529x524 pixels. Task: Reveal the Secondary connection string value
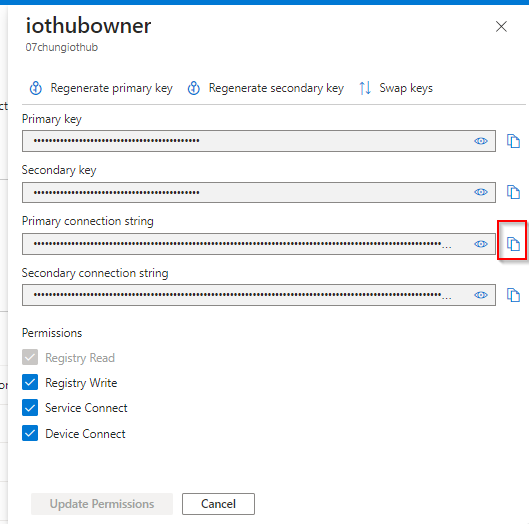[x=480, y=295]
